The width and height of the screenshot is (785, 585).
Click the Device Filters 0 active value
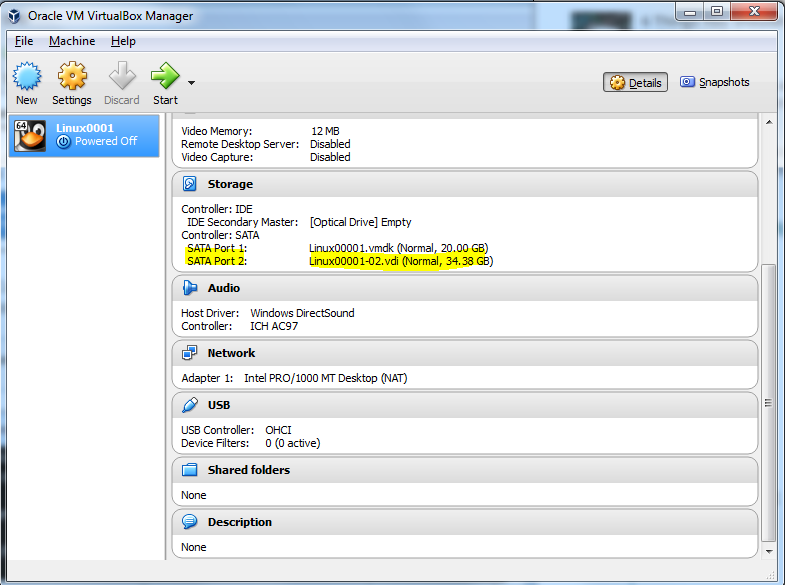point(293,443)
